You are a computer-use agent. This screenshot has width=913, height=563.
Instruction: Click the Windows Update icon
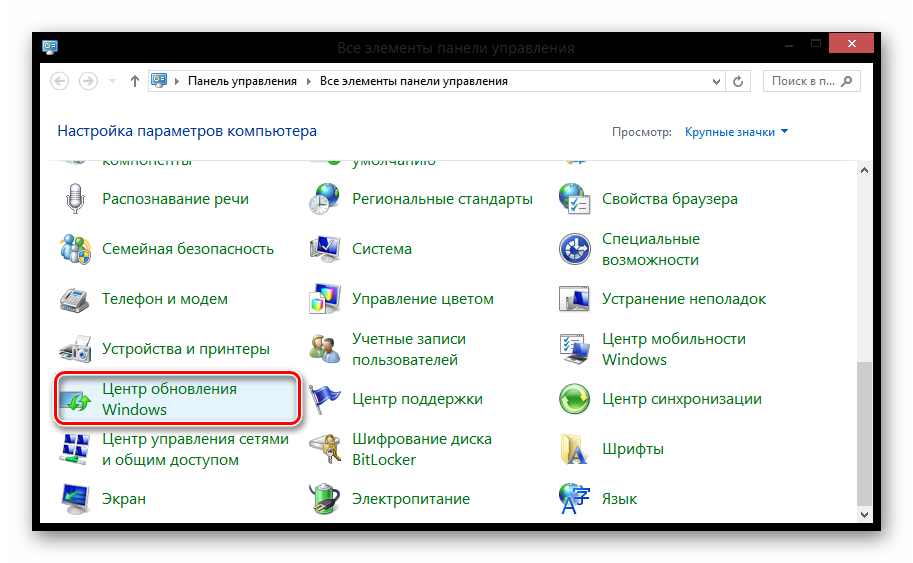click(76, 399)
